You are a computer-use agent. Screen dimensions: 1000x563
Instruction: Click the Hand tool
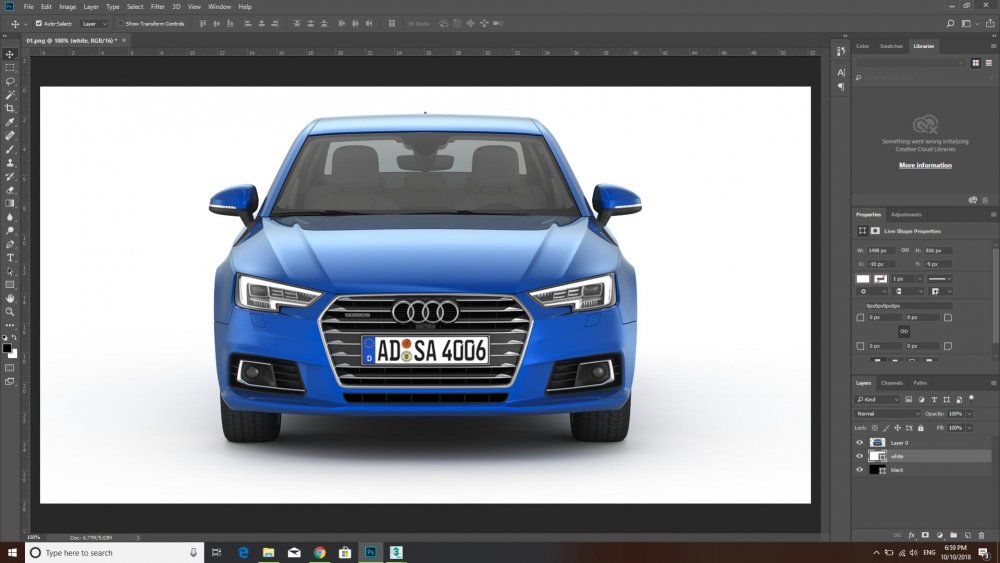pyautogui.click(x=10, y=298)
